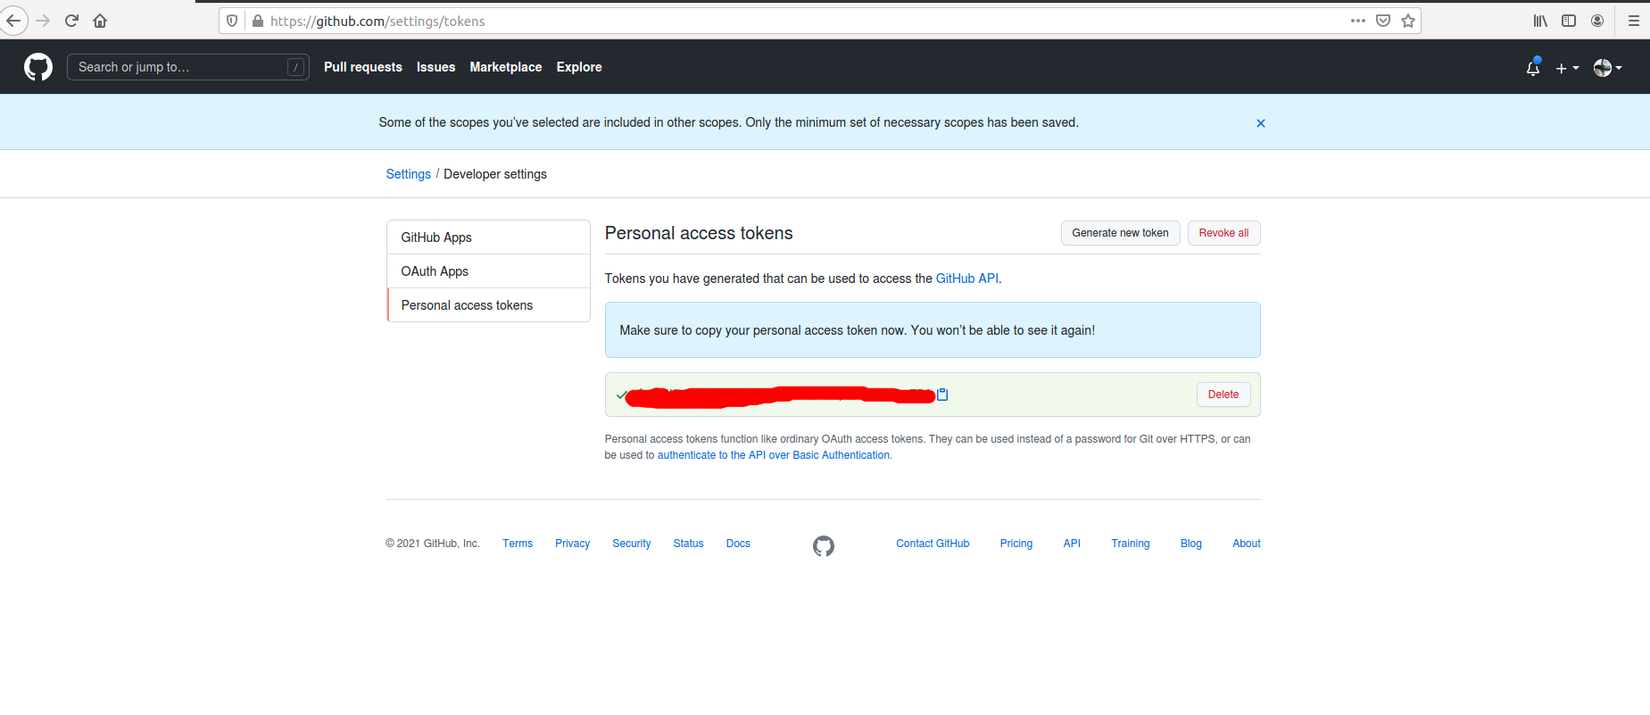The height and width of the screenshot is (715, 1650).
Task: Click Generate new token button
Action: pos(1120,233)
